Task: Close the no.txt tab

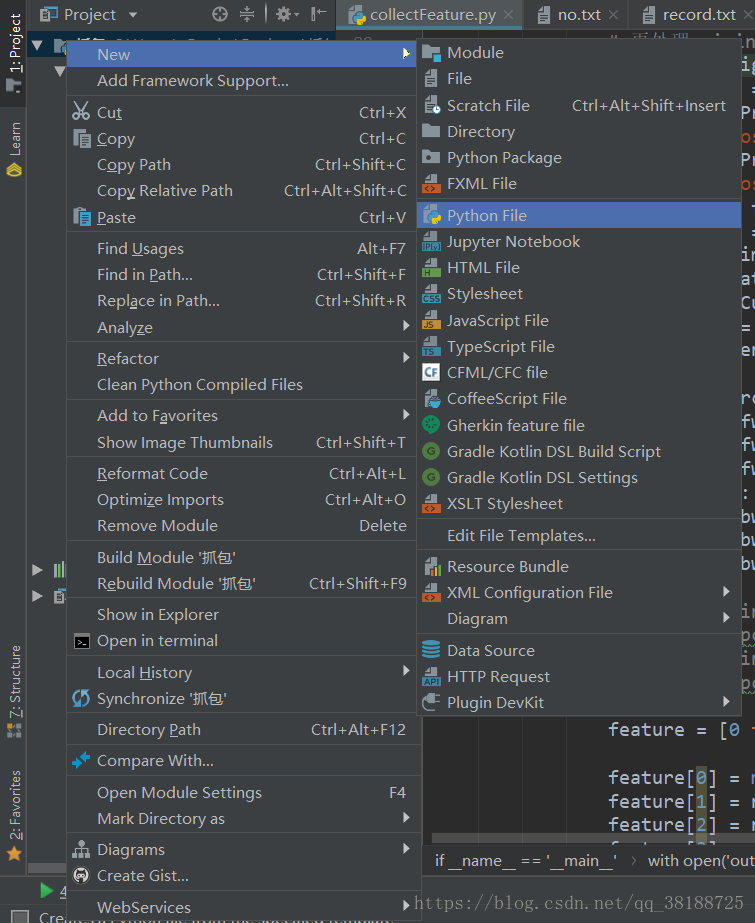Action: (613, 15)
